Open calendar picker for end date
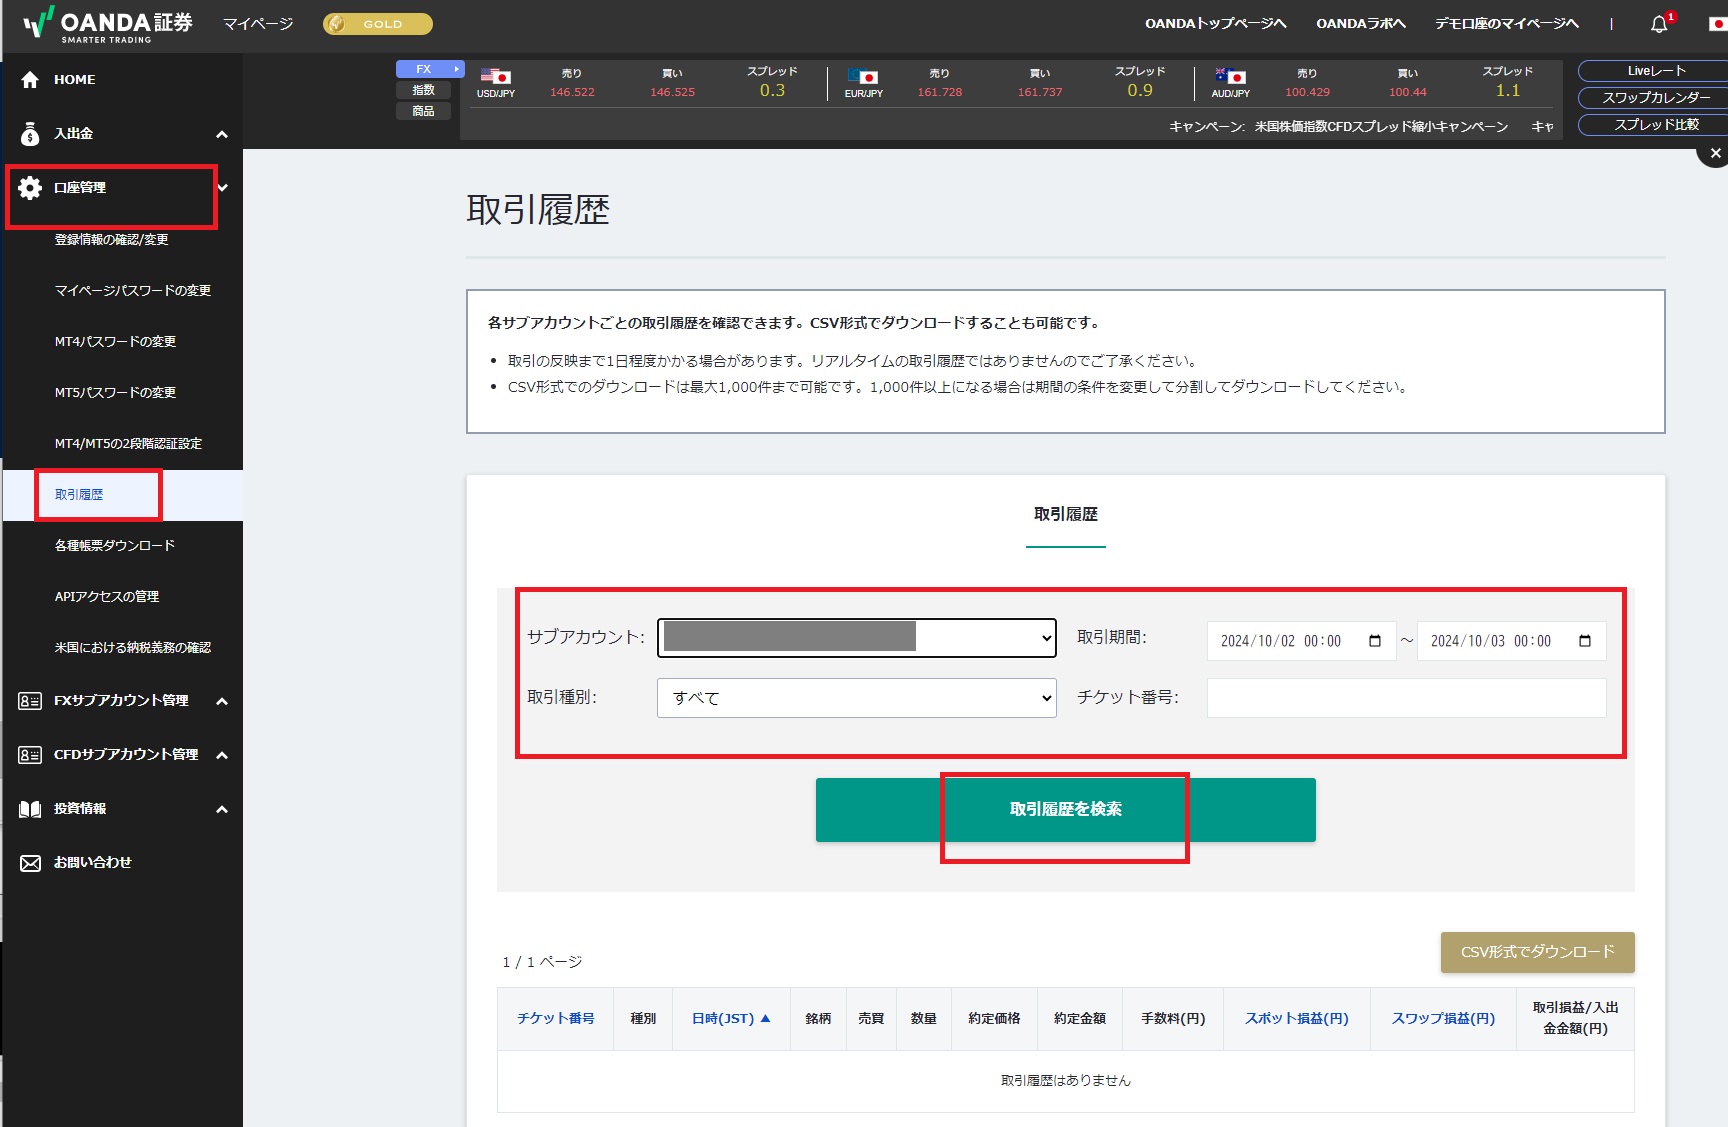Viewport: 1728px width, 1127px height. coord(1585,641)
